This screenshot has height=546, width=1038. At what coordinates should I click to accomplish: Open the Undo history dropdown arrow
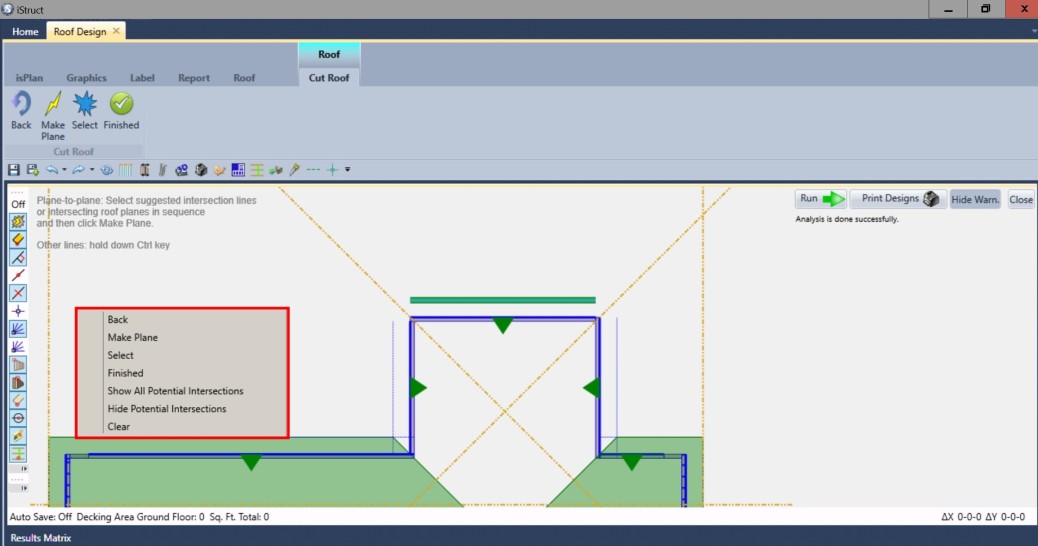coord(64,170)
